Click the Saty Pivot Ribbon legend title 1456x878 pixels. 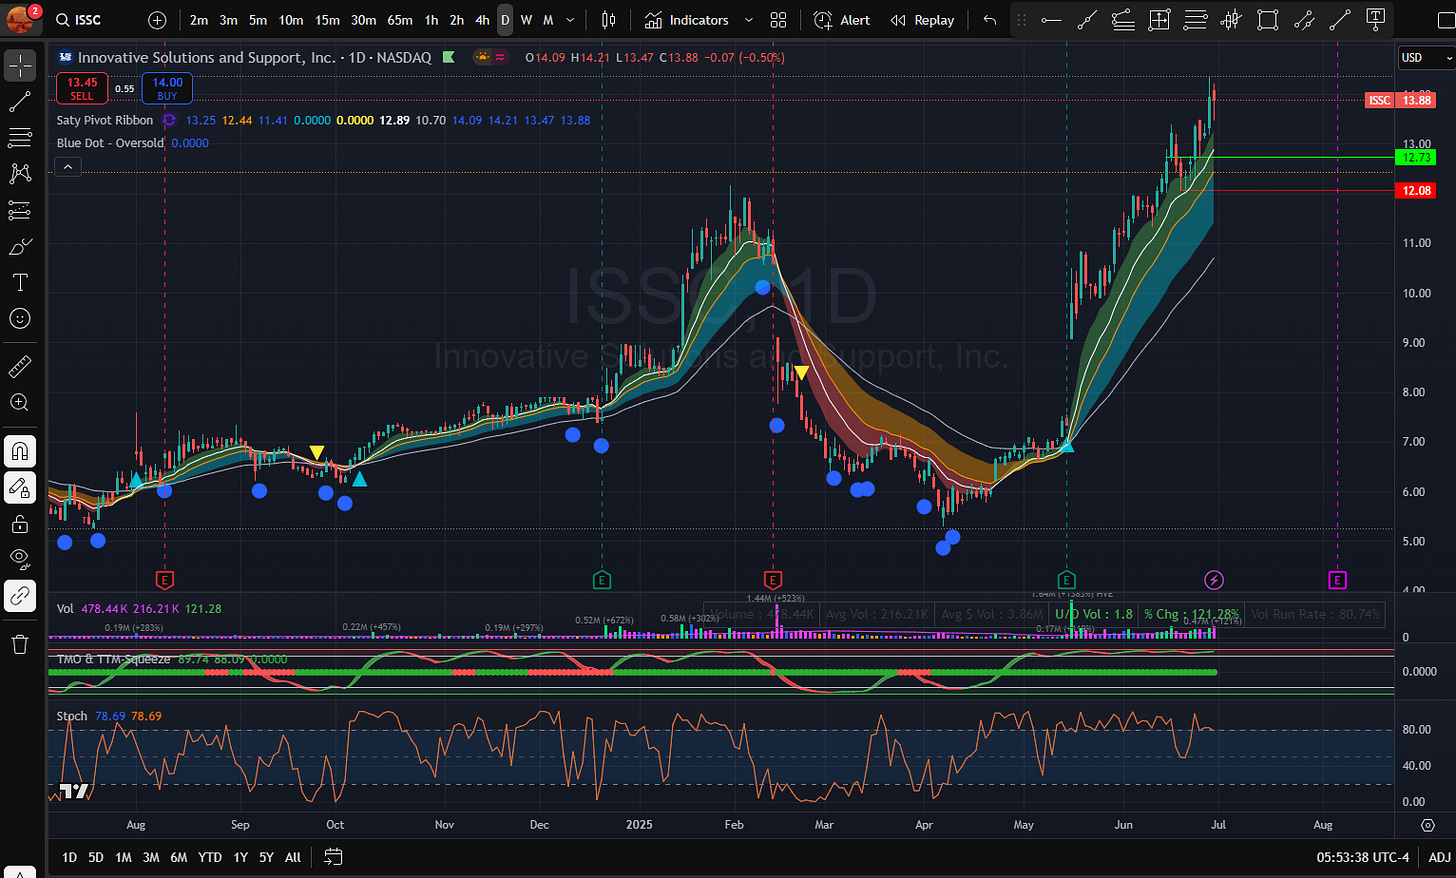click(105, 120)
